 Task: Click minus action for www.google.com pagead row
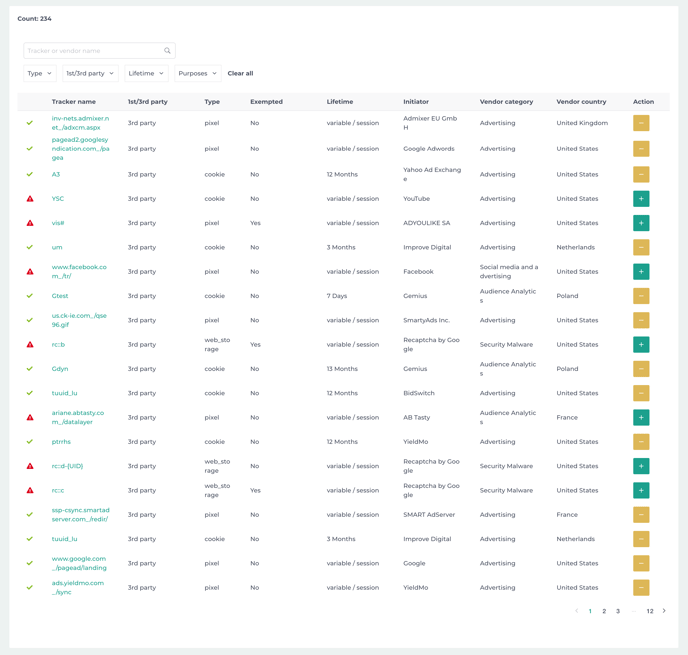[x=641, y=563]
